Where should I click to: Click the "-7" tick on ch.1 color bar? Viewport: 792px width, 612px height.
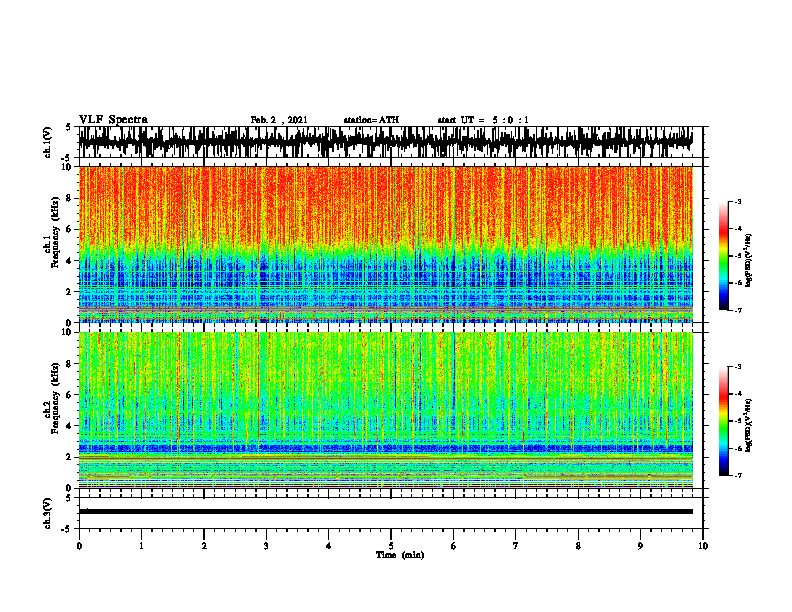point(738,310)
